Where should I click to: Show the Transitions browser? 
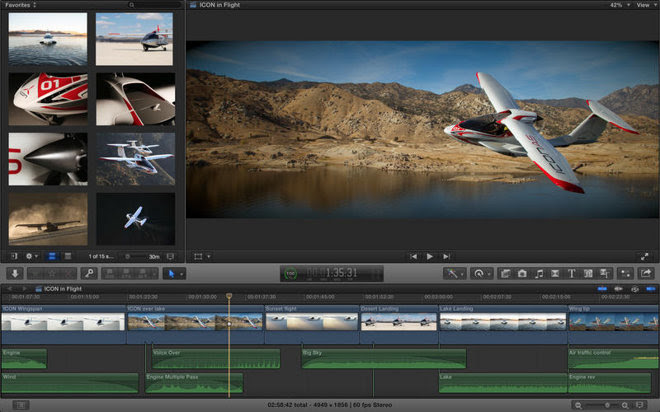coord(555,274)
